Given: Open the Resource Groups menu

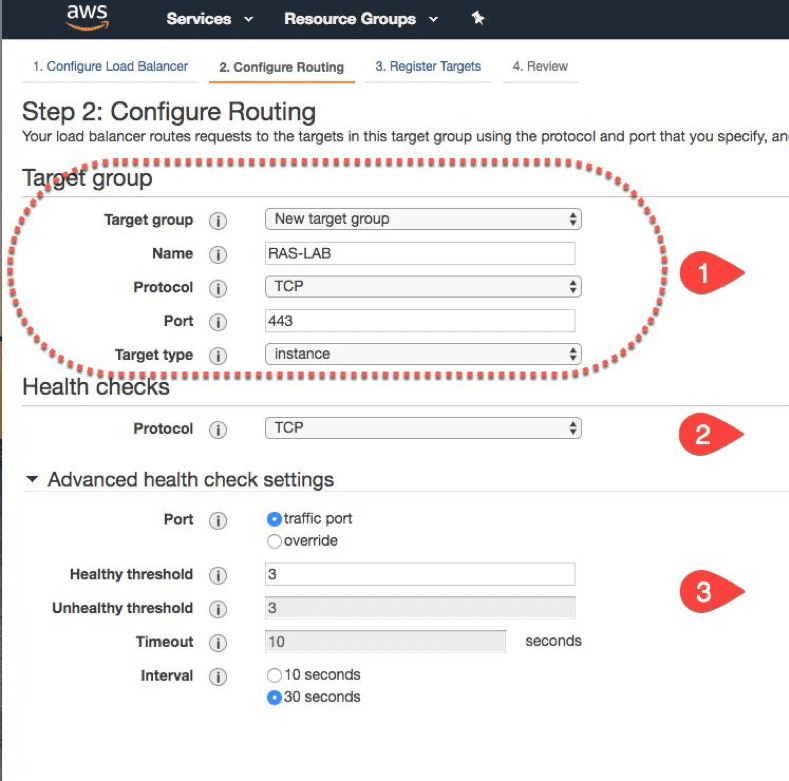Looking at the screenshot, I should pyautogui.click(x=361, y=19).
